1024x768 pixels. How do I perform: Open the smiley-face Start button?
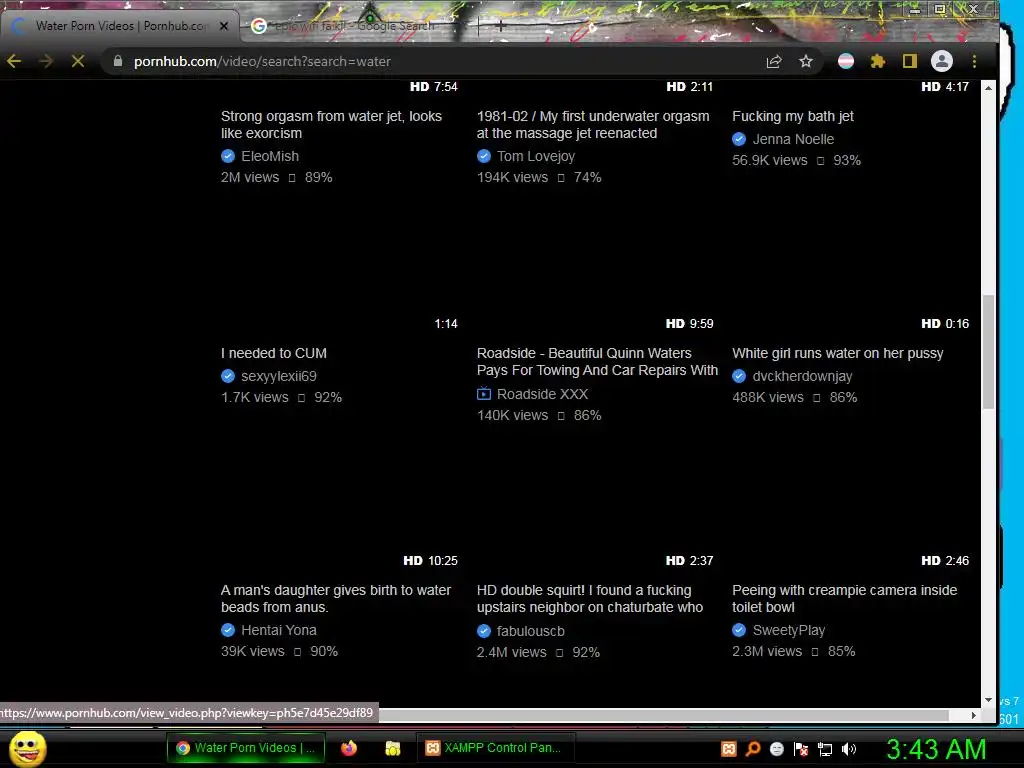coord(28,748)
